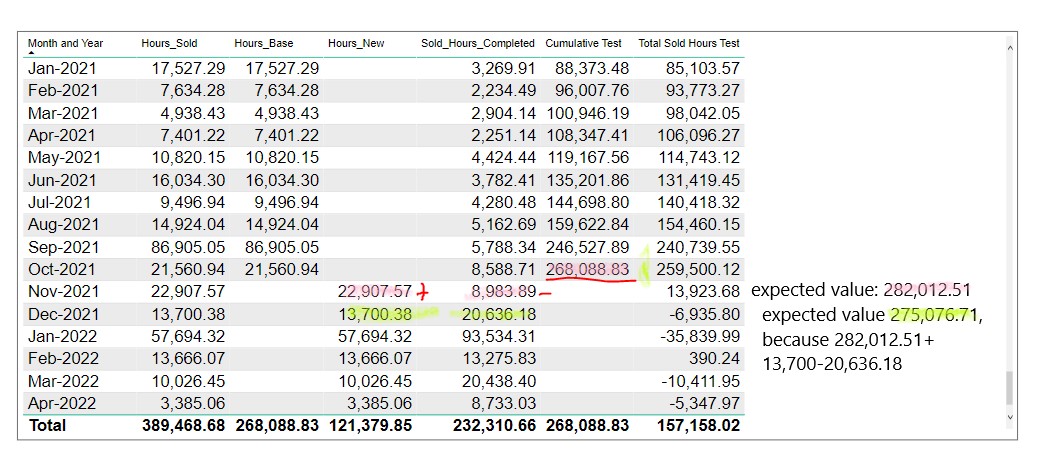
Task: Click Sold_Hours_Completed value 20,636.18
Action: pyautogui.click(x=499, y=314)
